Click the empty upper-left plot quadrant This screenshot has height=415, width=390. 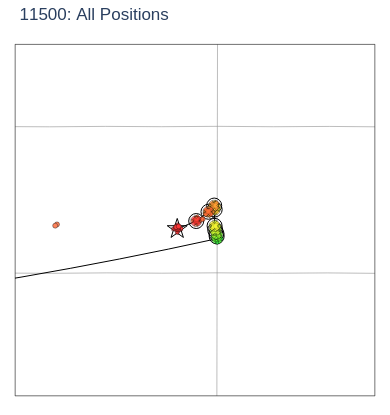[116, 85]
